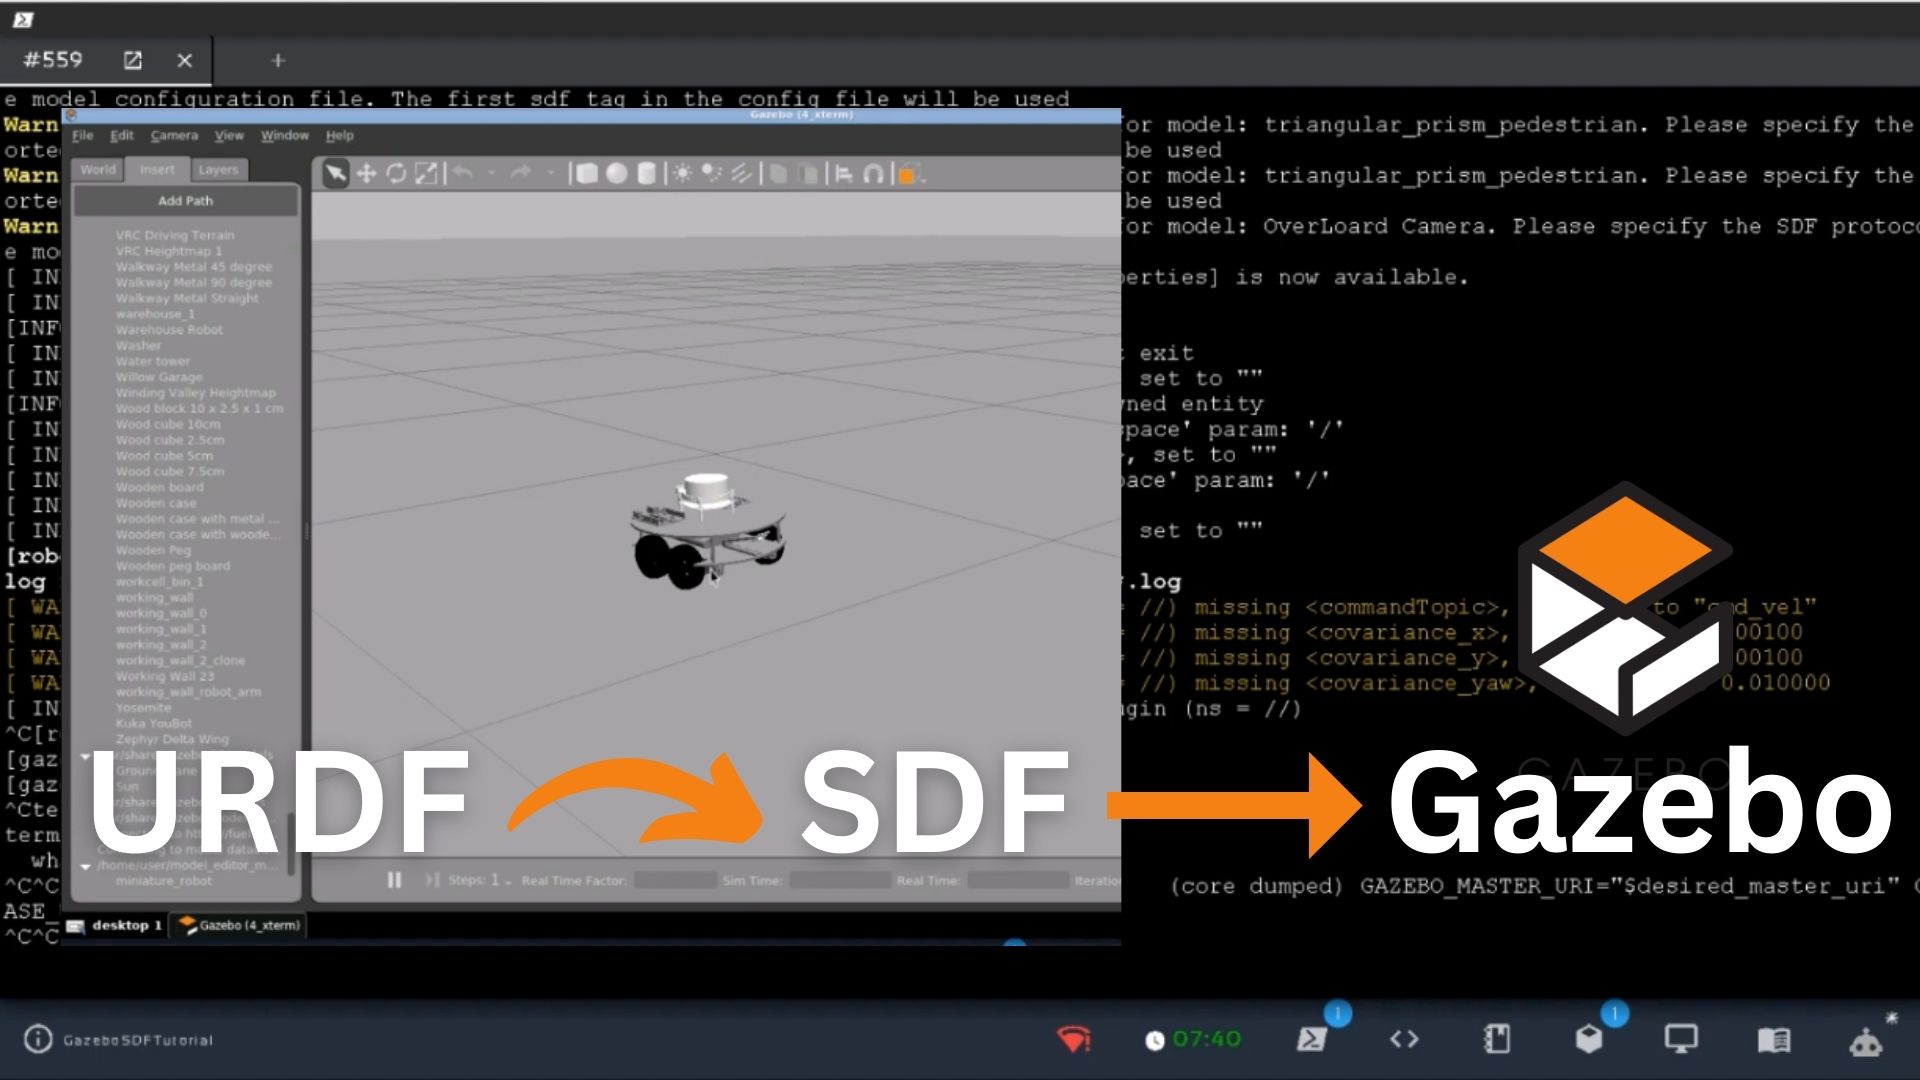This screenshot has width=1920, height=1080.
Task: Open the cube simulation icon in bottom bar
Action: (x=1589, y=1039)
